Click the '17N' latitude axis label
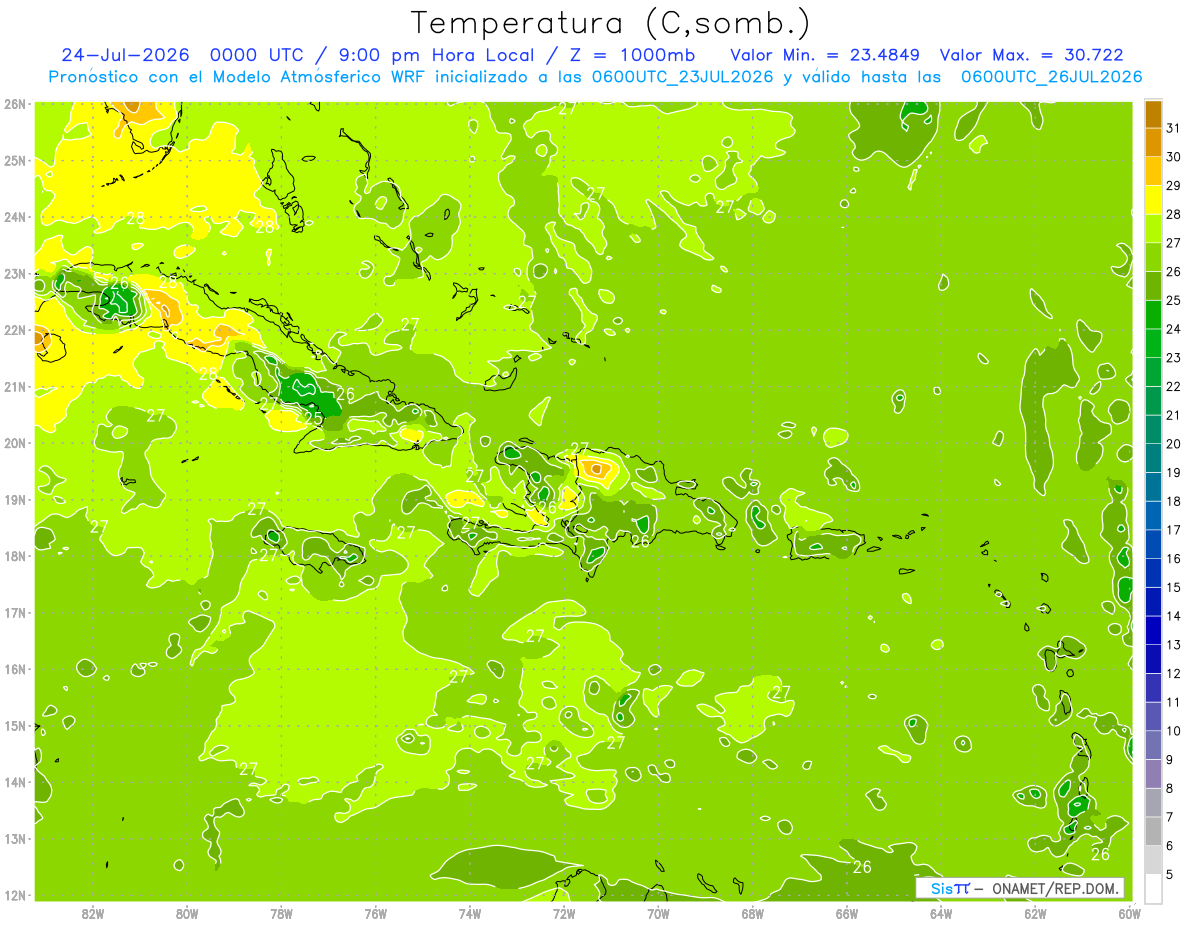The width and height of the screenshot is (1200, 927). point(15,612)
